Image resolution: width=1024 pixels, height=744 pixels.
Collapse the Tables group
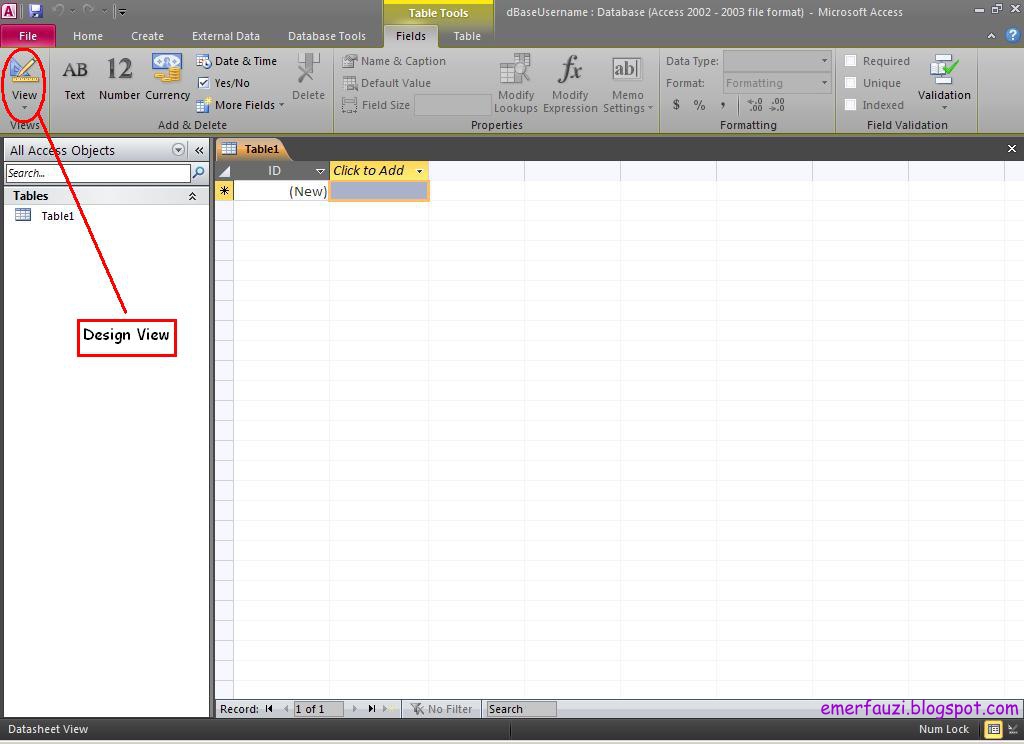pos(192,196)
